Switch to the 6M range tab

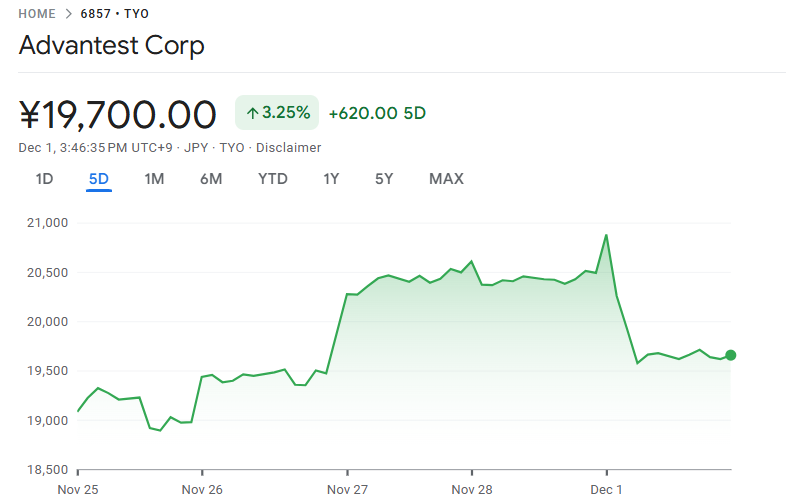[x=210, y=179]
